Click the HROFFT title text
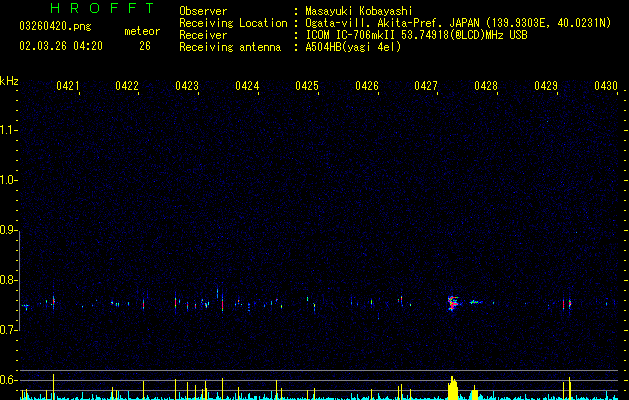The height and width of the screenshot is (400, 629). click(x=103, y=8)
